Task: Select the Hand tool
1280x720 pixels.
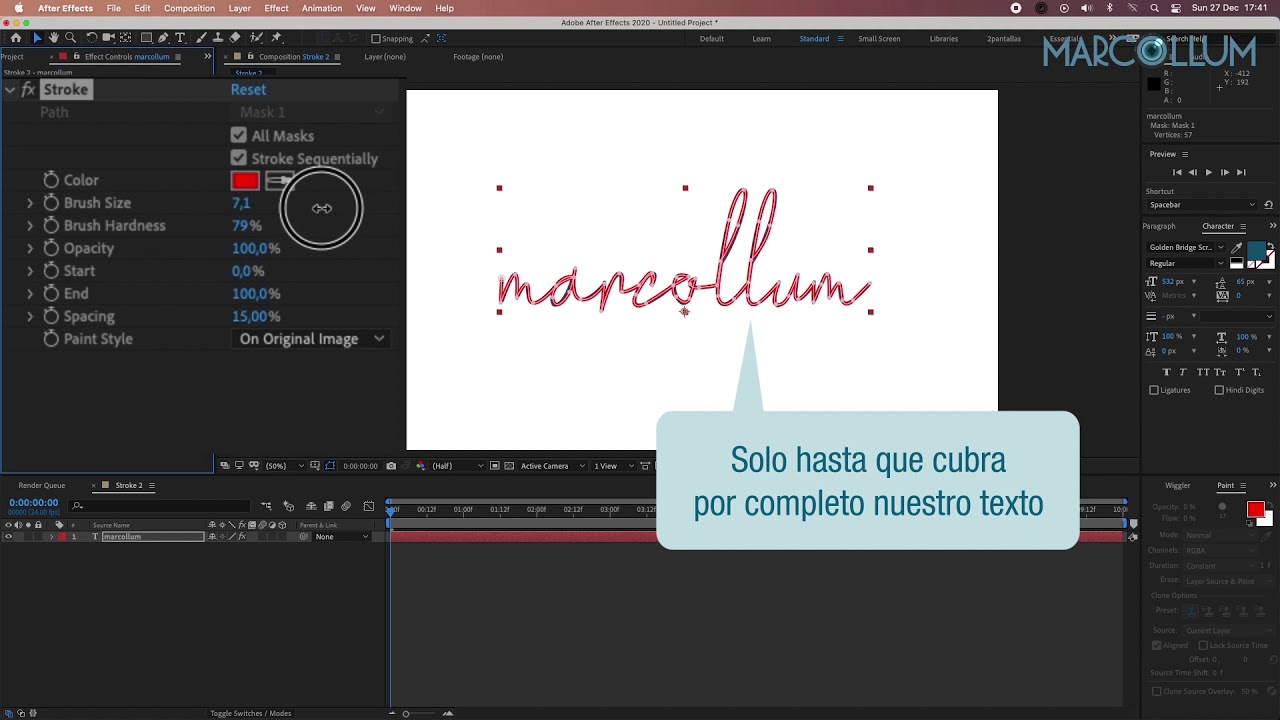Action: (53, 38)
